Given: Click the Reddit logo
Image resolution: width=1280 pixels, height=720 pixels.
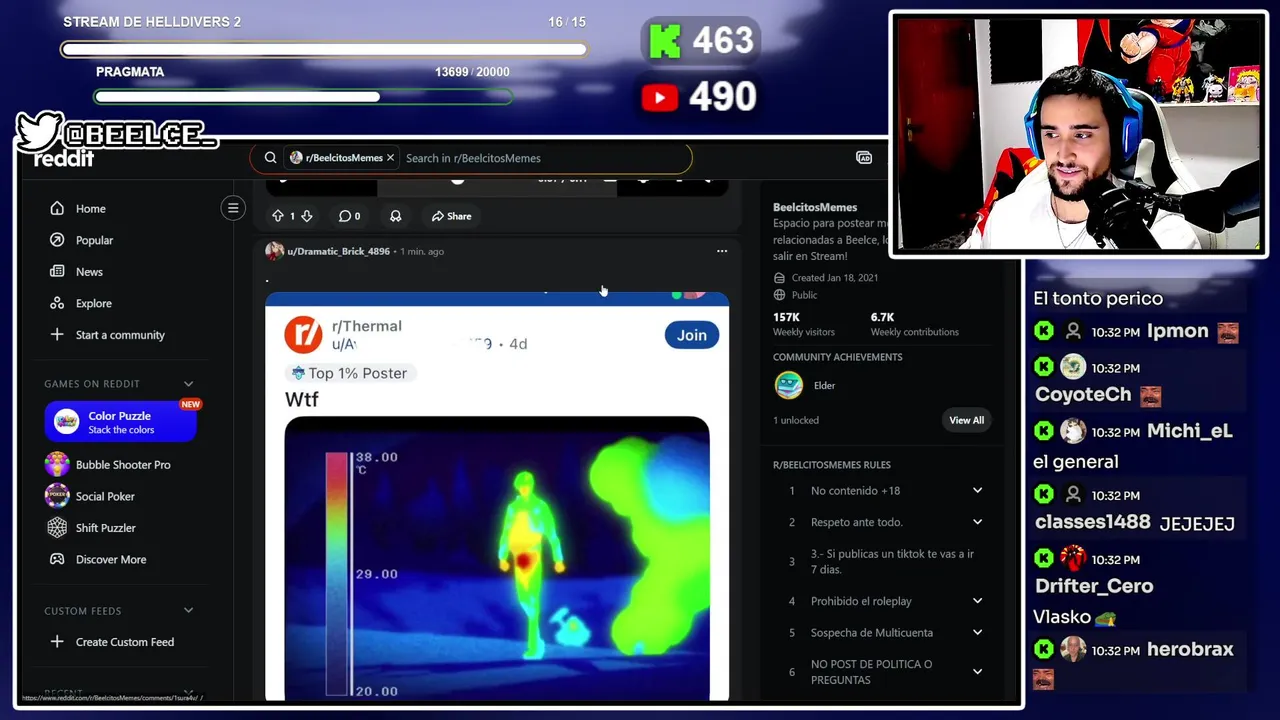Looking at the screenshot, I should (64, 159).
